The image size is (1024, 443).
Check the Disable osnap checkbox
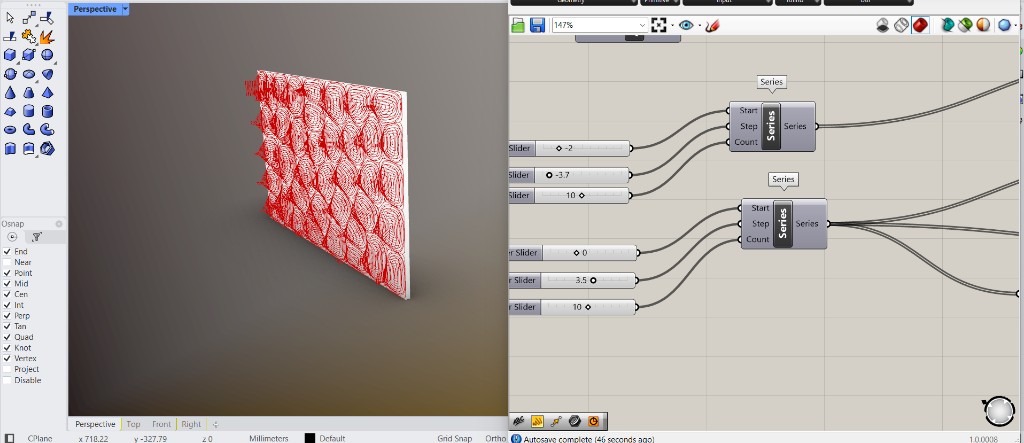click(7, 380)
